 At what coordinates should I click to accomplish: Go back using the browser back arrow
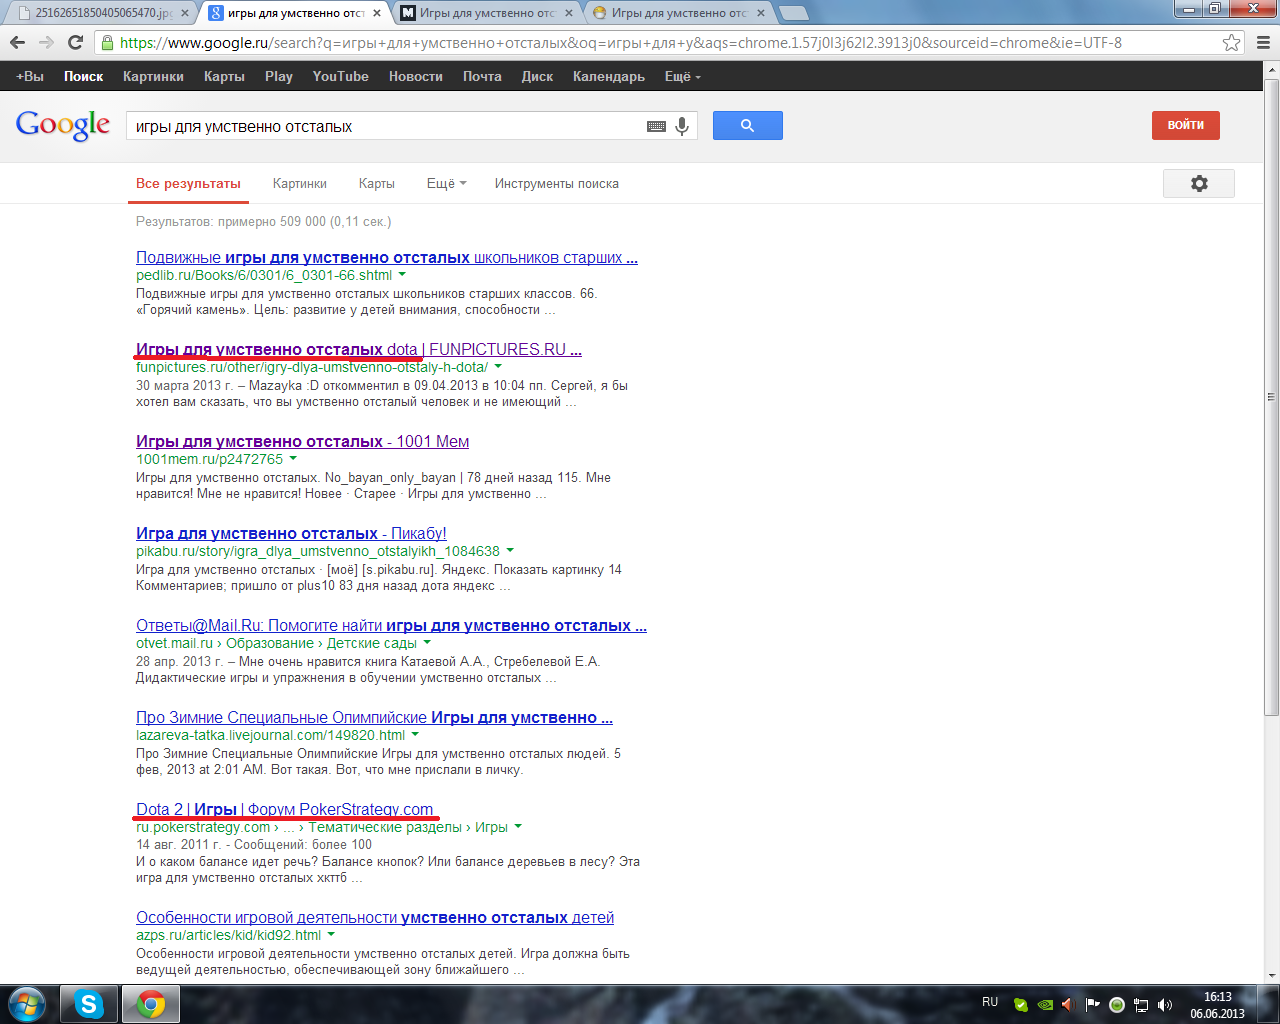(17, 42)
